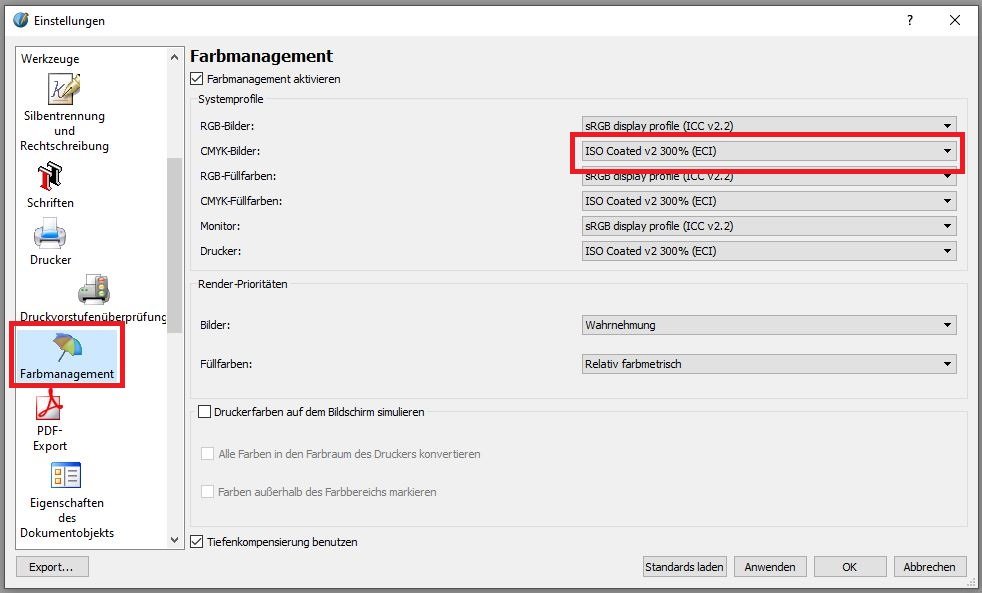982x593 pixels.
Task: Open the Drucker settings icon
Action: (x=50, y=235)
